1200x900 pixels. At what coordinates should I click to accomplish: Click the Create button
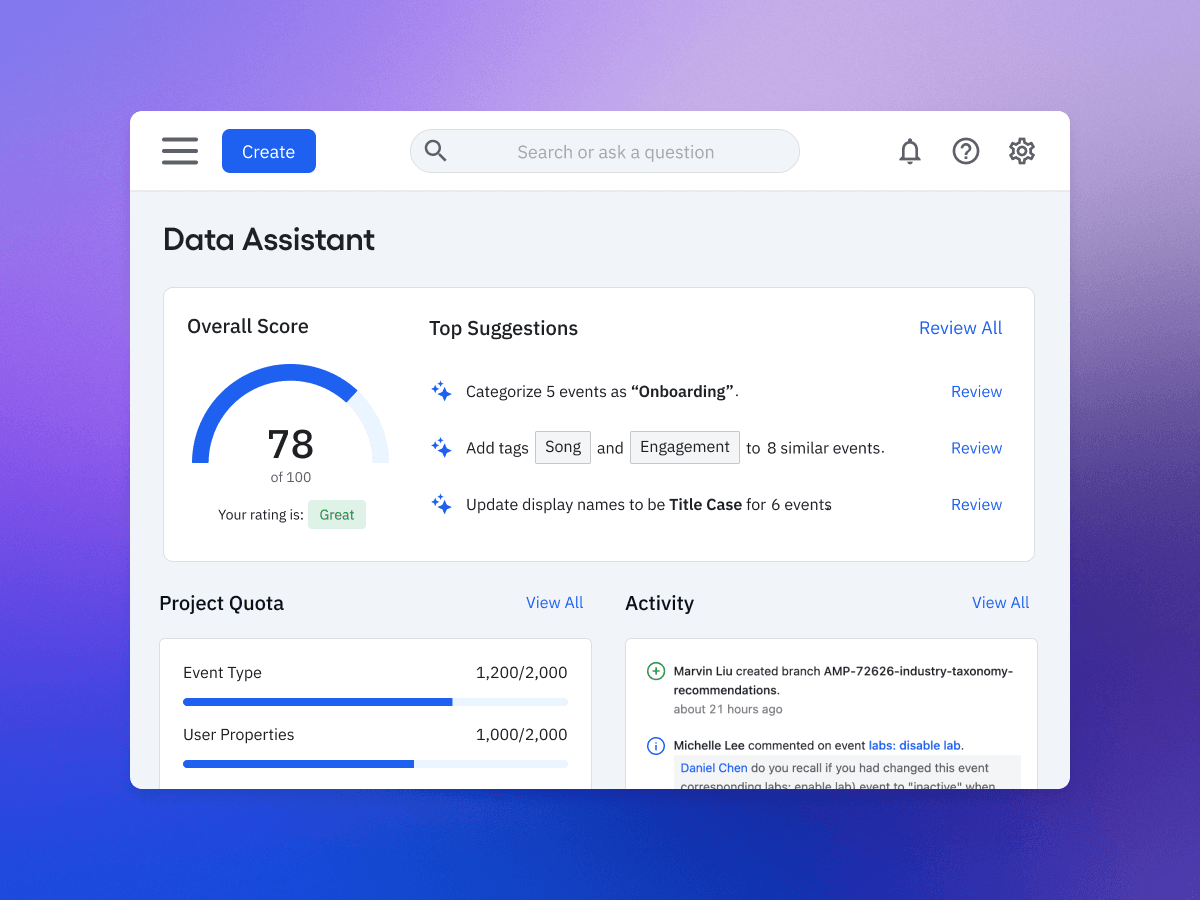pos(268,150)
